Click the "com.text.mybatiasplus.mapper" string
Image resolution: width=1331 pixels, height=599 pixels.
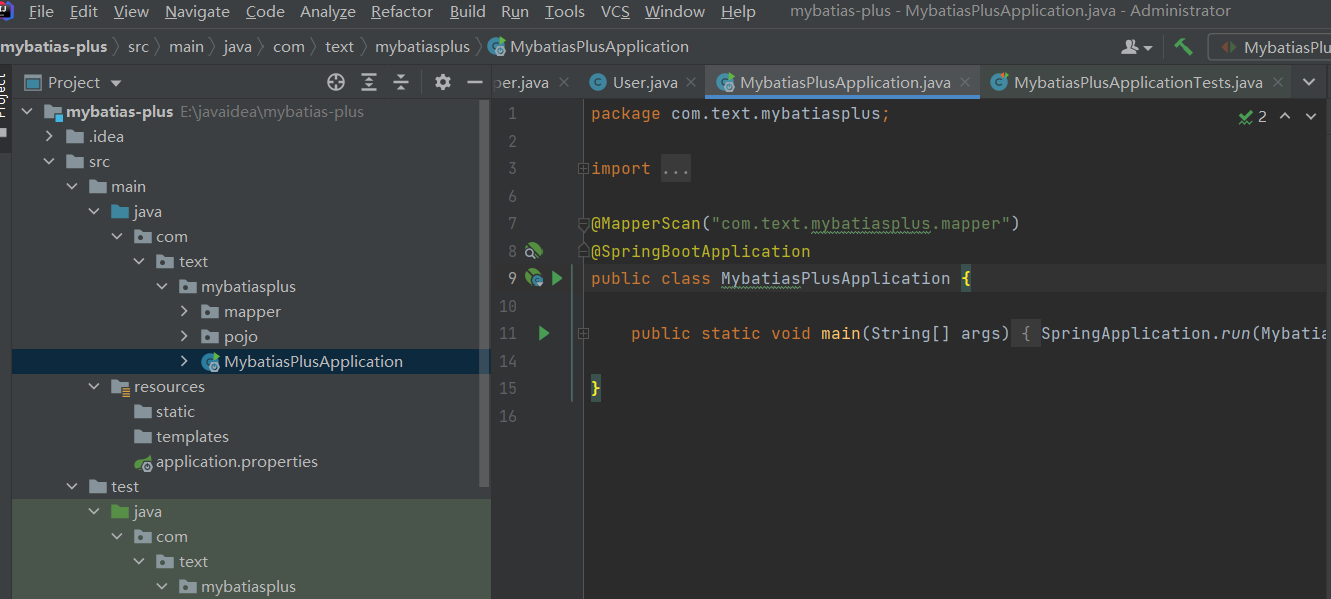[860, 224]
